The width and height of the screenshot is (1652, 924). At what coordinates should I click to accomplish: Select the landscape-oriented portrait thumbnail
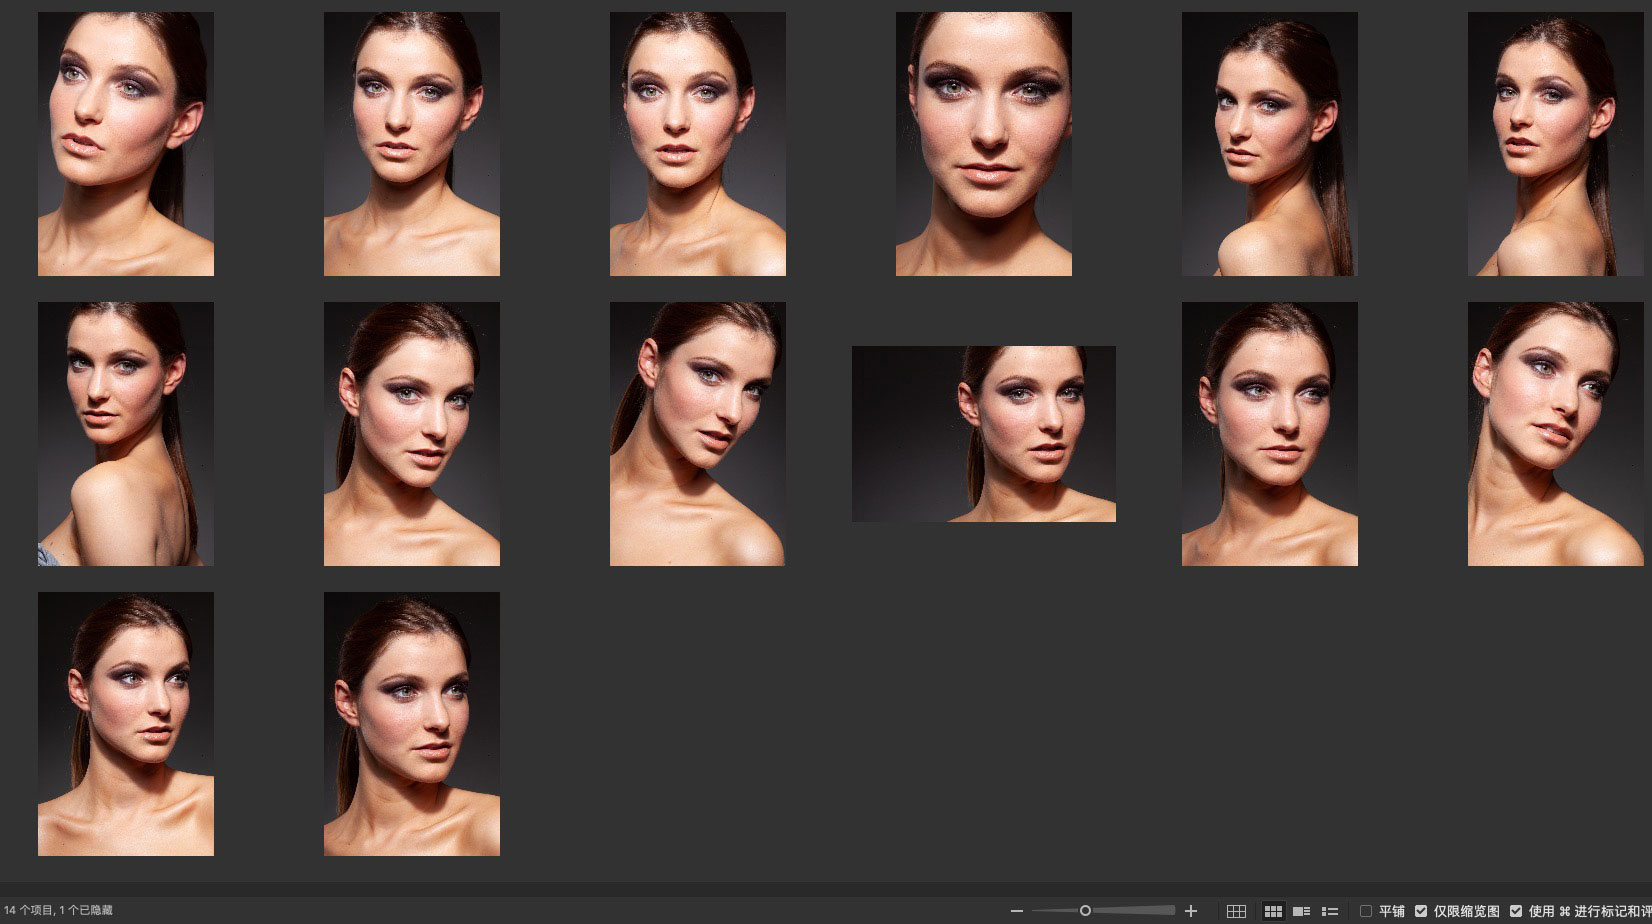click(983, 434)
